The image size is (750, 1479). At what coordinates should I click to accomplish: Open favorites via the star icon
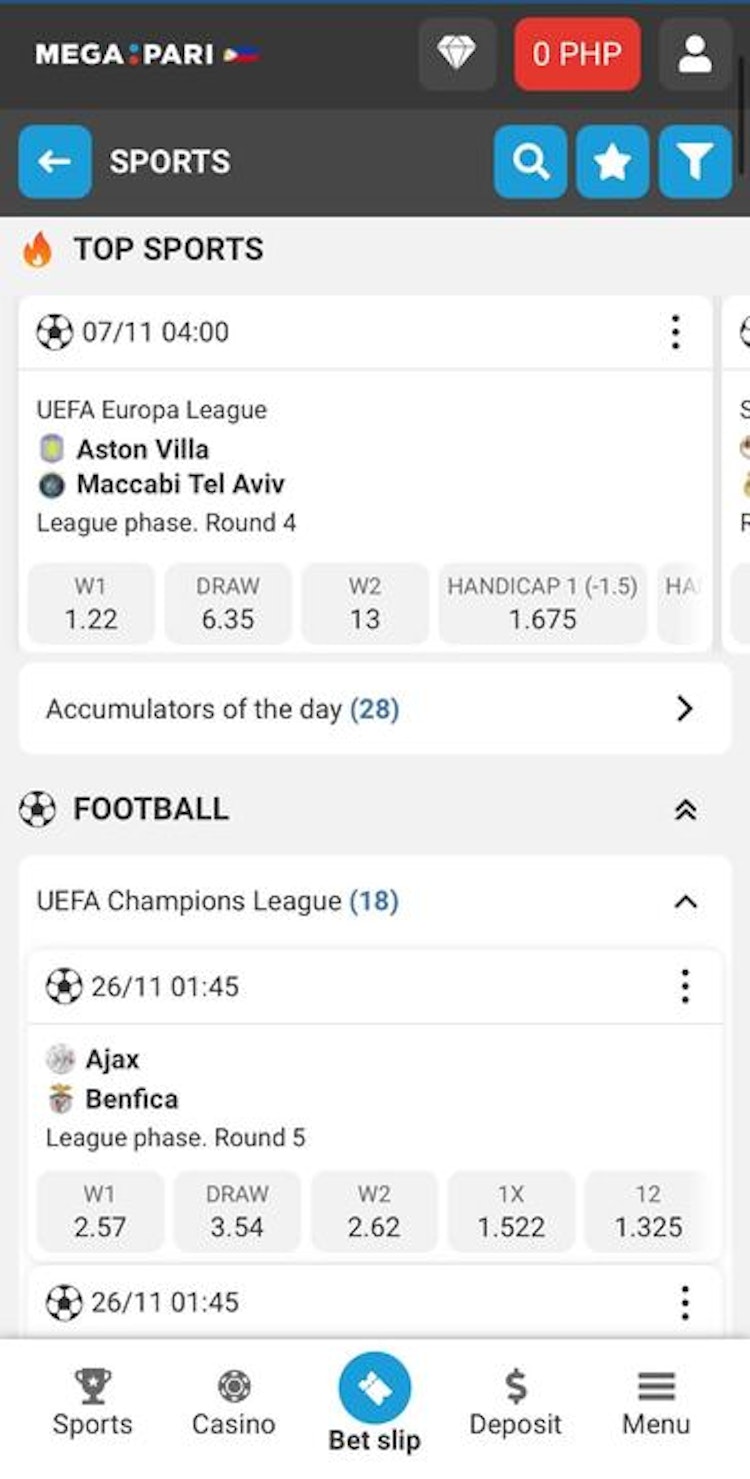tap(612, 162)
